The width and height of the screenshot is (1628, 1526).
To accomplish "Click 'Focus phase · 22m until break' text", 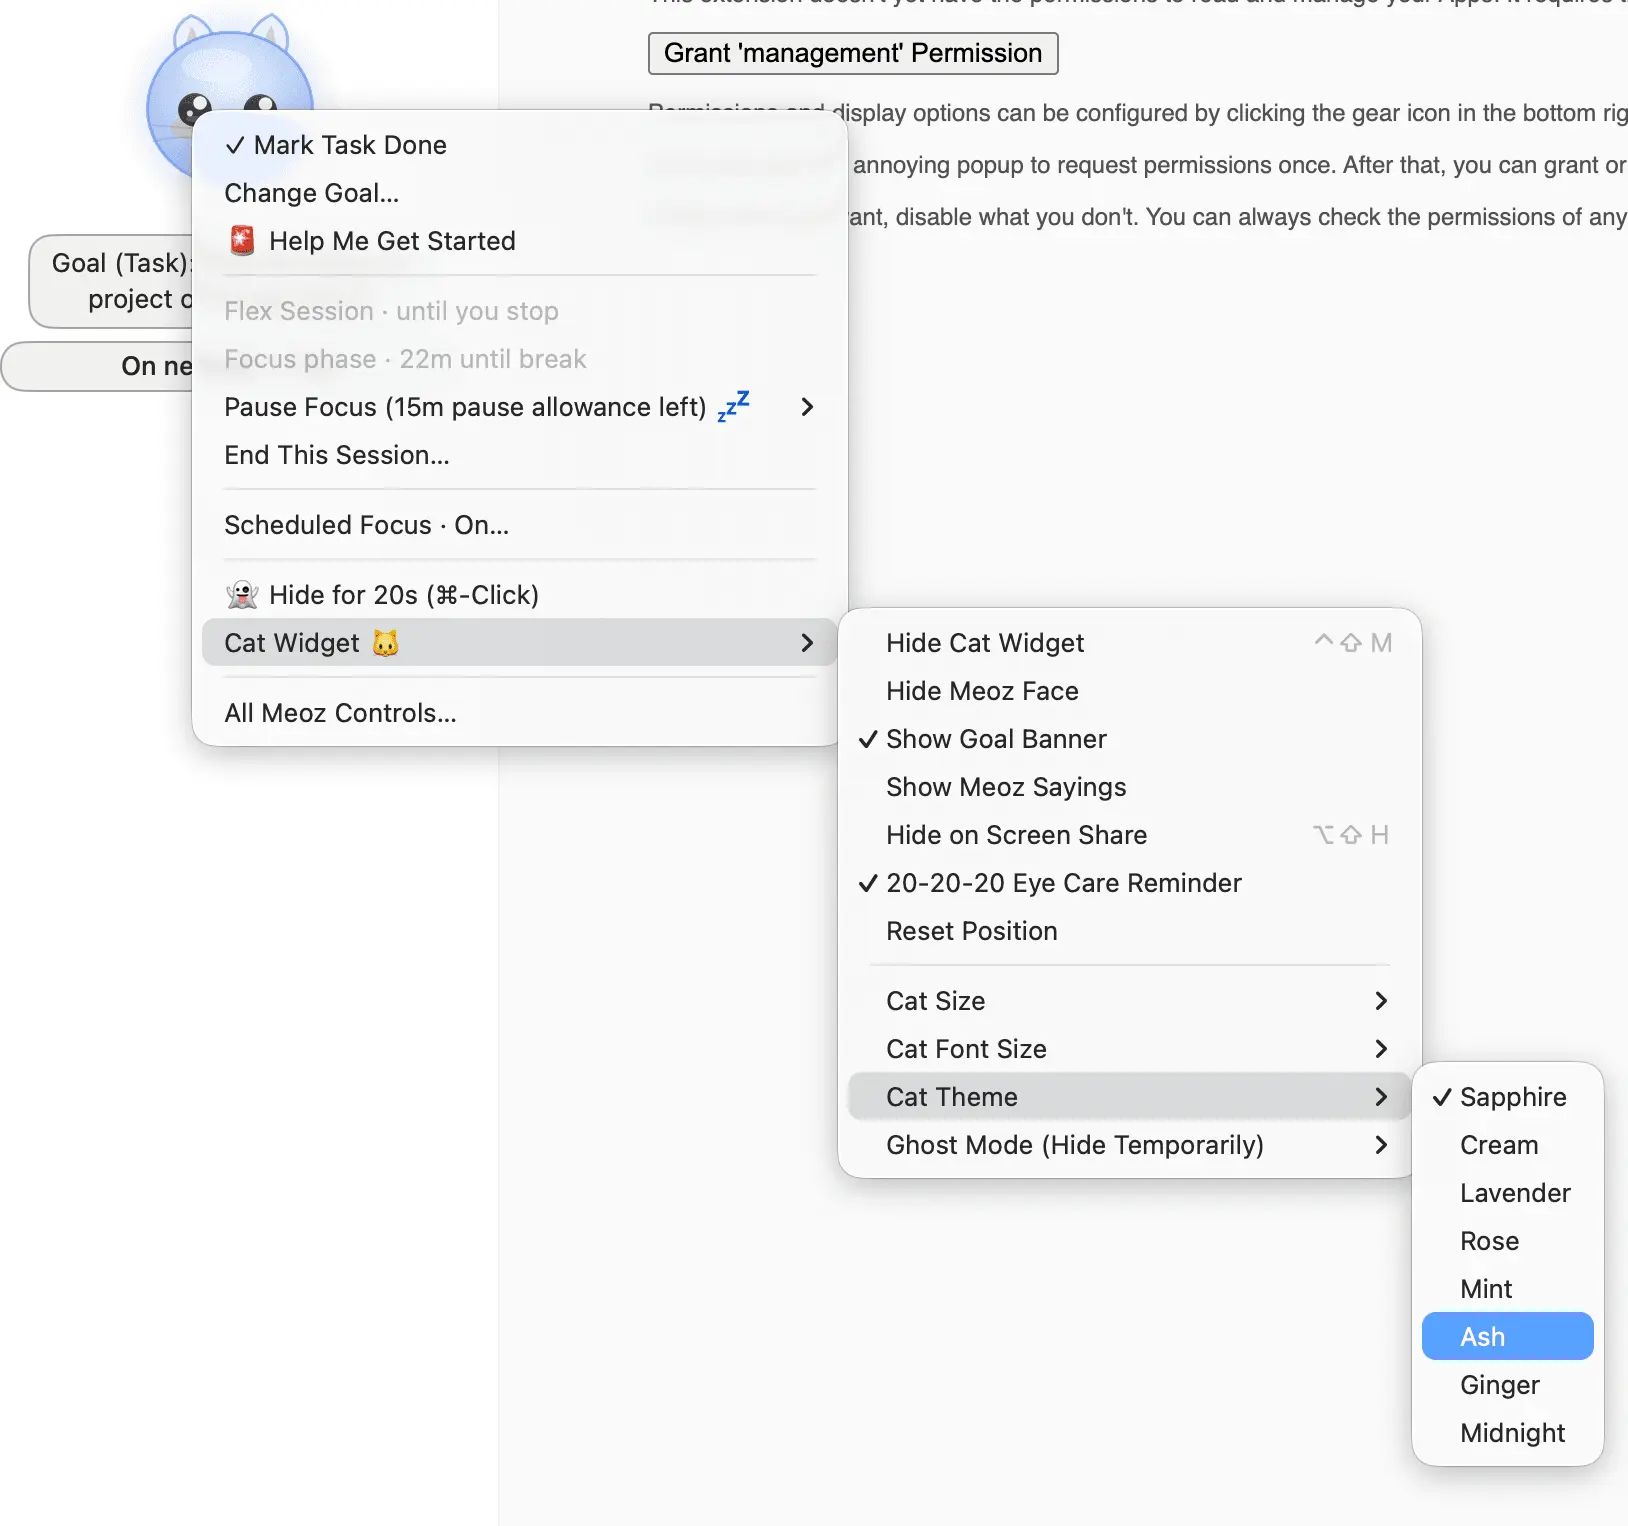I will (405, 359).
